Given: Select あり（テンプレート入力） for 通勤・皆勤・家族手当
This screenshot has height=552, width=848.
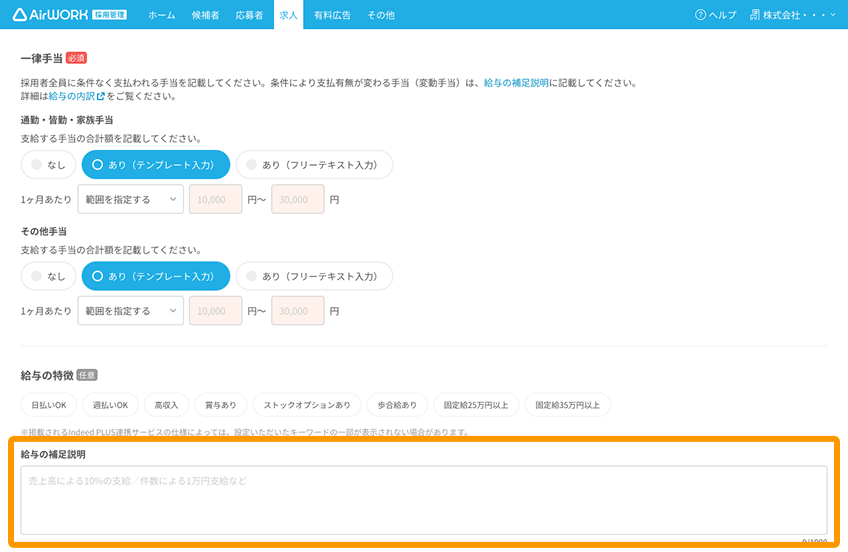Looking at the screenshot, I should [x=156, y=164].
